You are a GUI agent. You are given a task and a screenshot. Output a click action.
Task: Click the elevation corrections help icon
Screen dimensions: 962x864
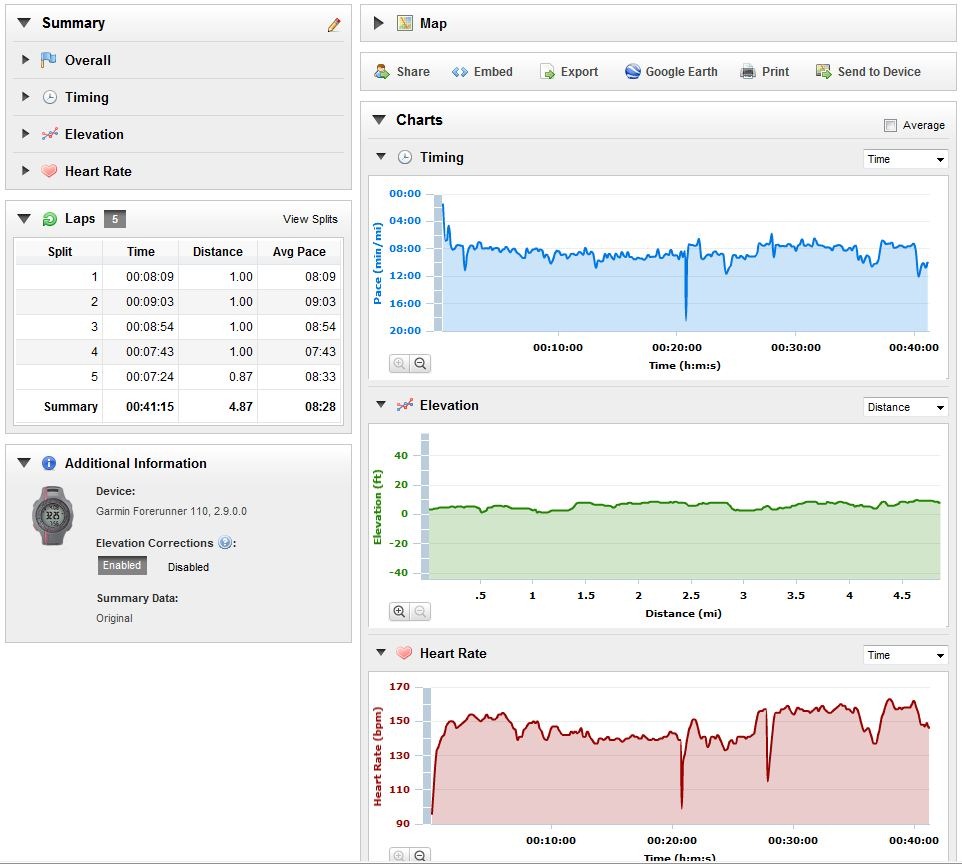(x=225, y=542)
